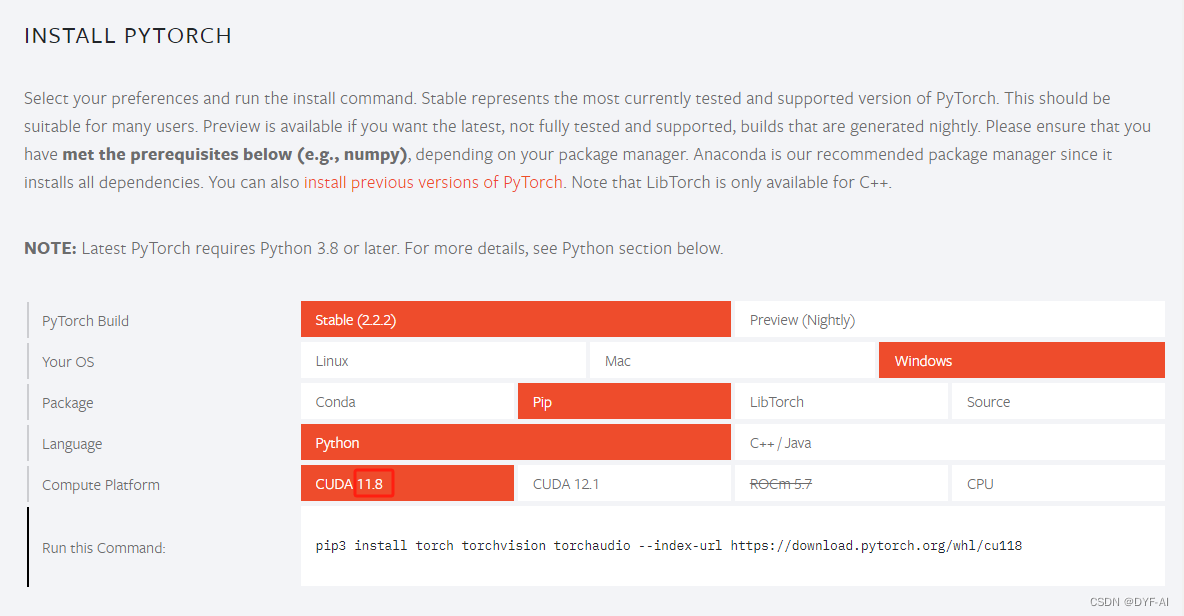This screenshot has height=616, width=1184.
Task: Choose the Source package option
Action: tap(1057, 402)
